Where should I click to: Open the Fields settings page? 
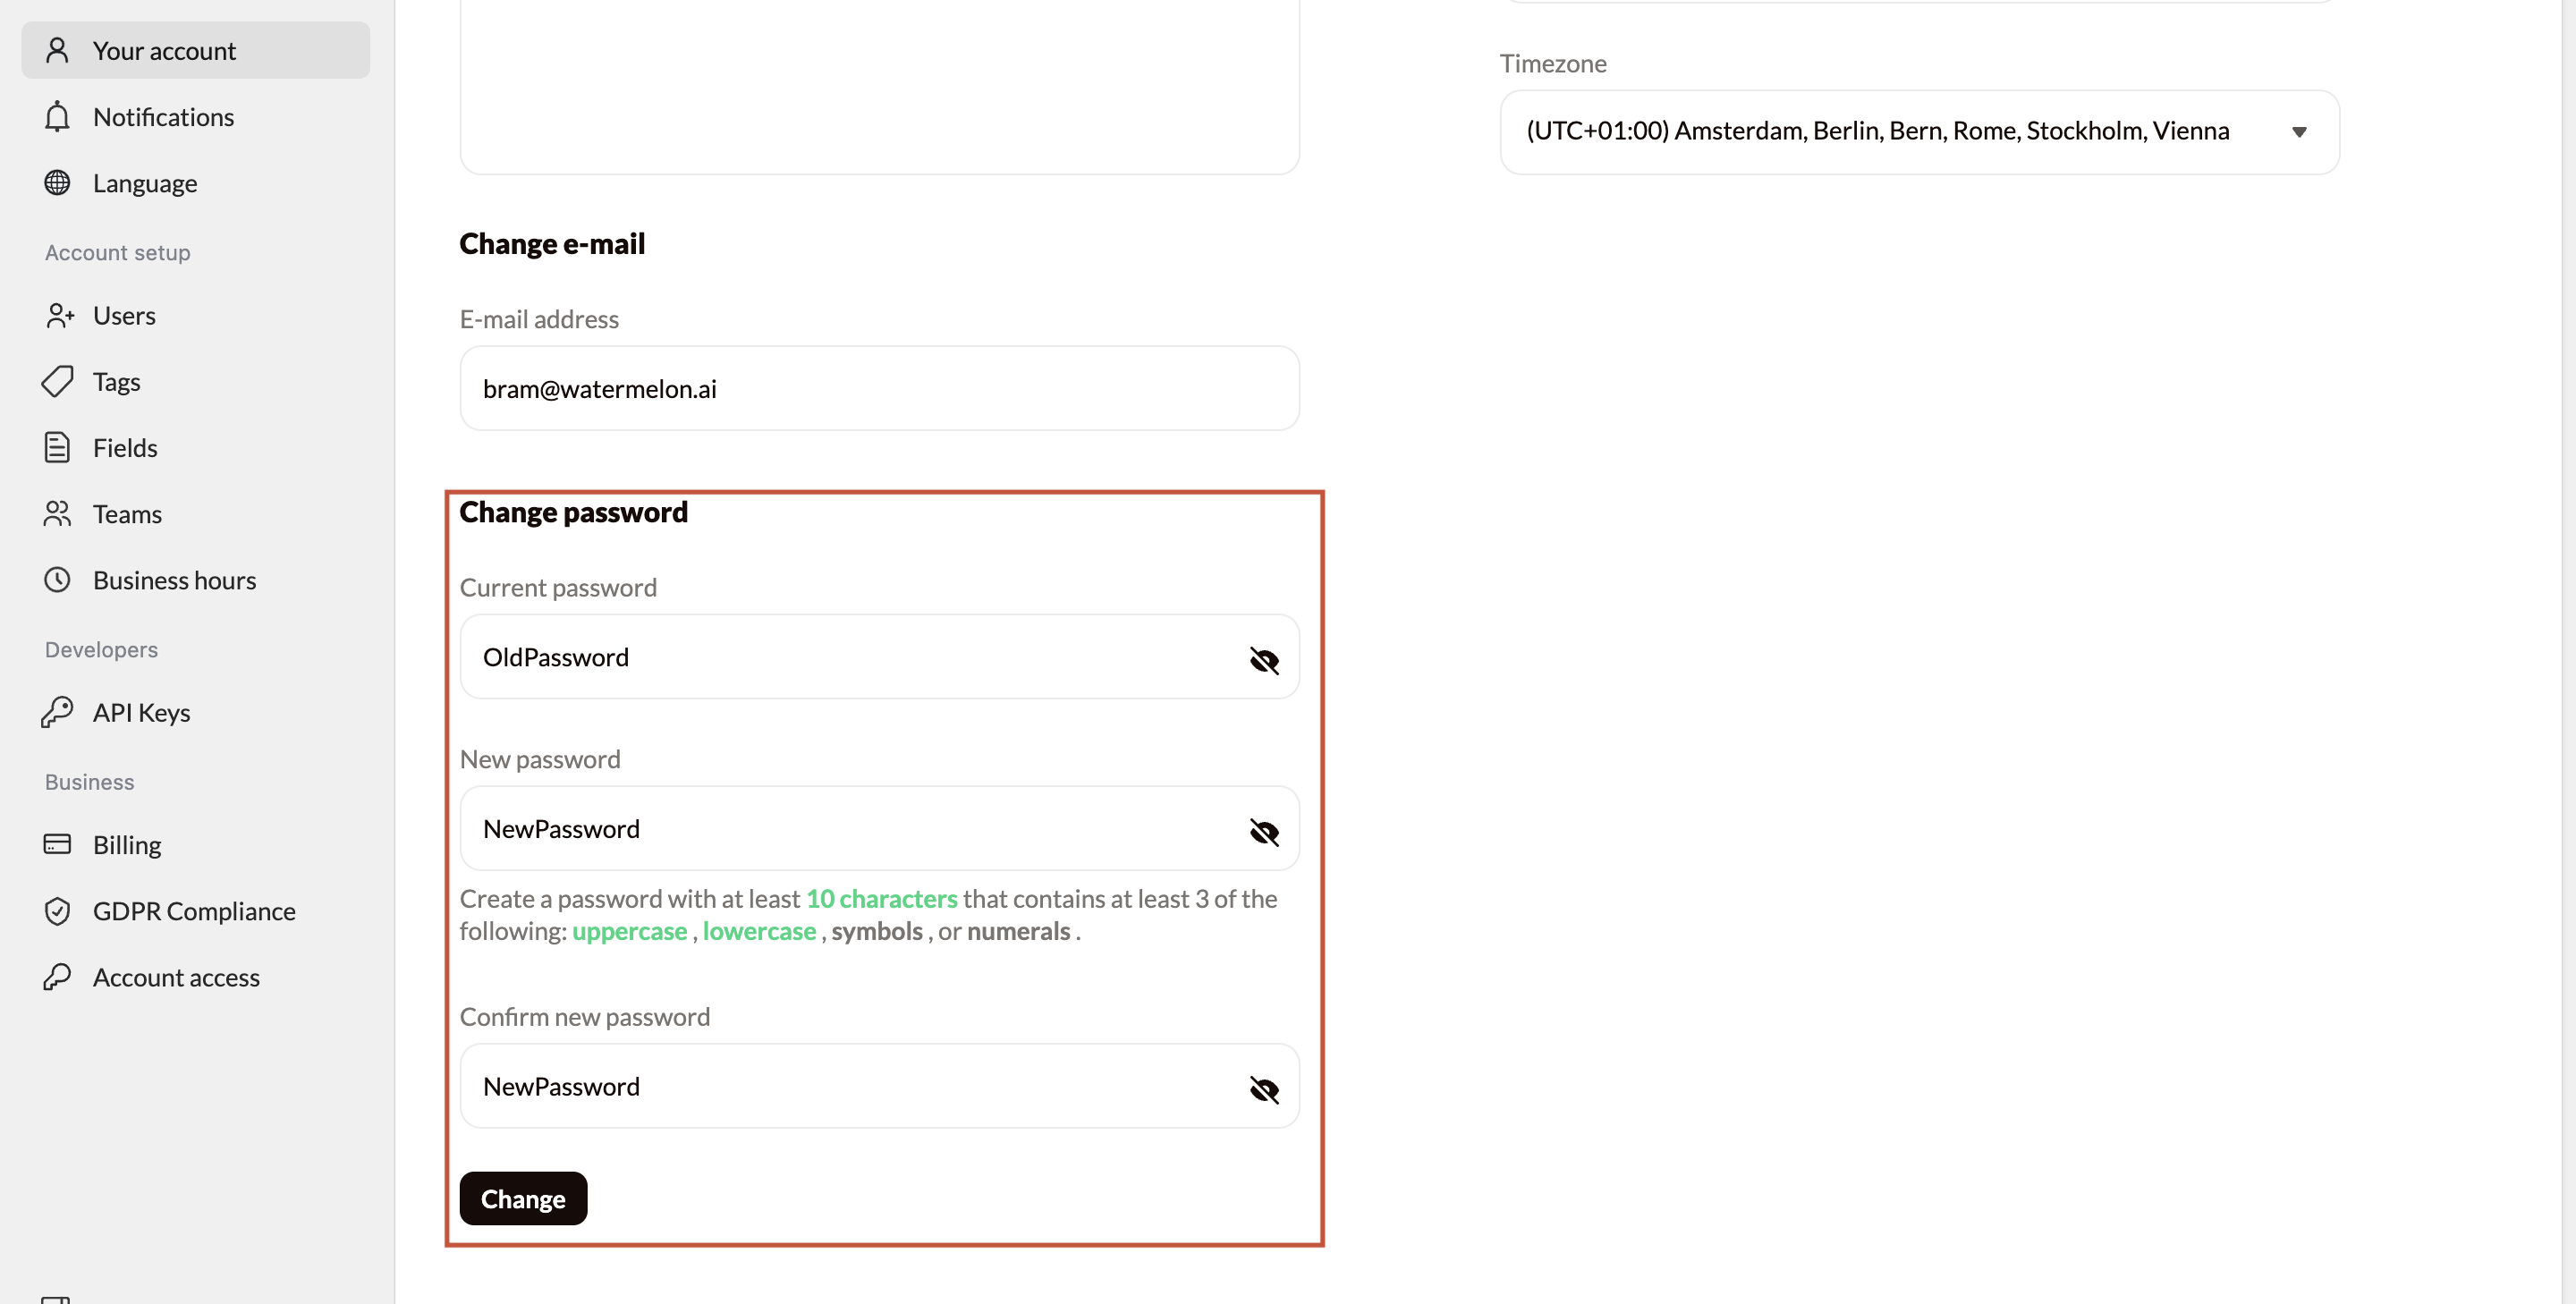[x=125, y=447]
